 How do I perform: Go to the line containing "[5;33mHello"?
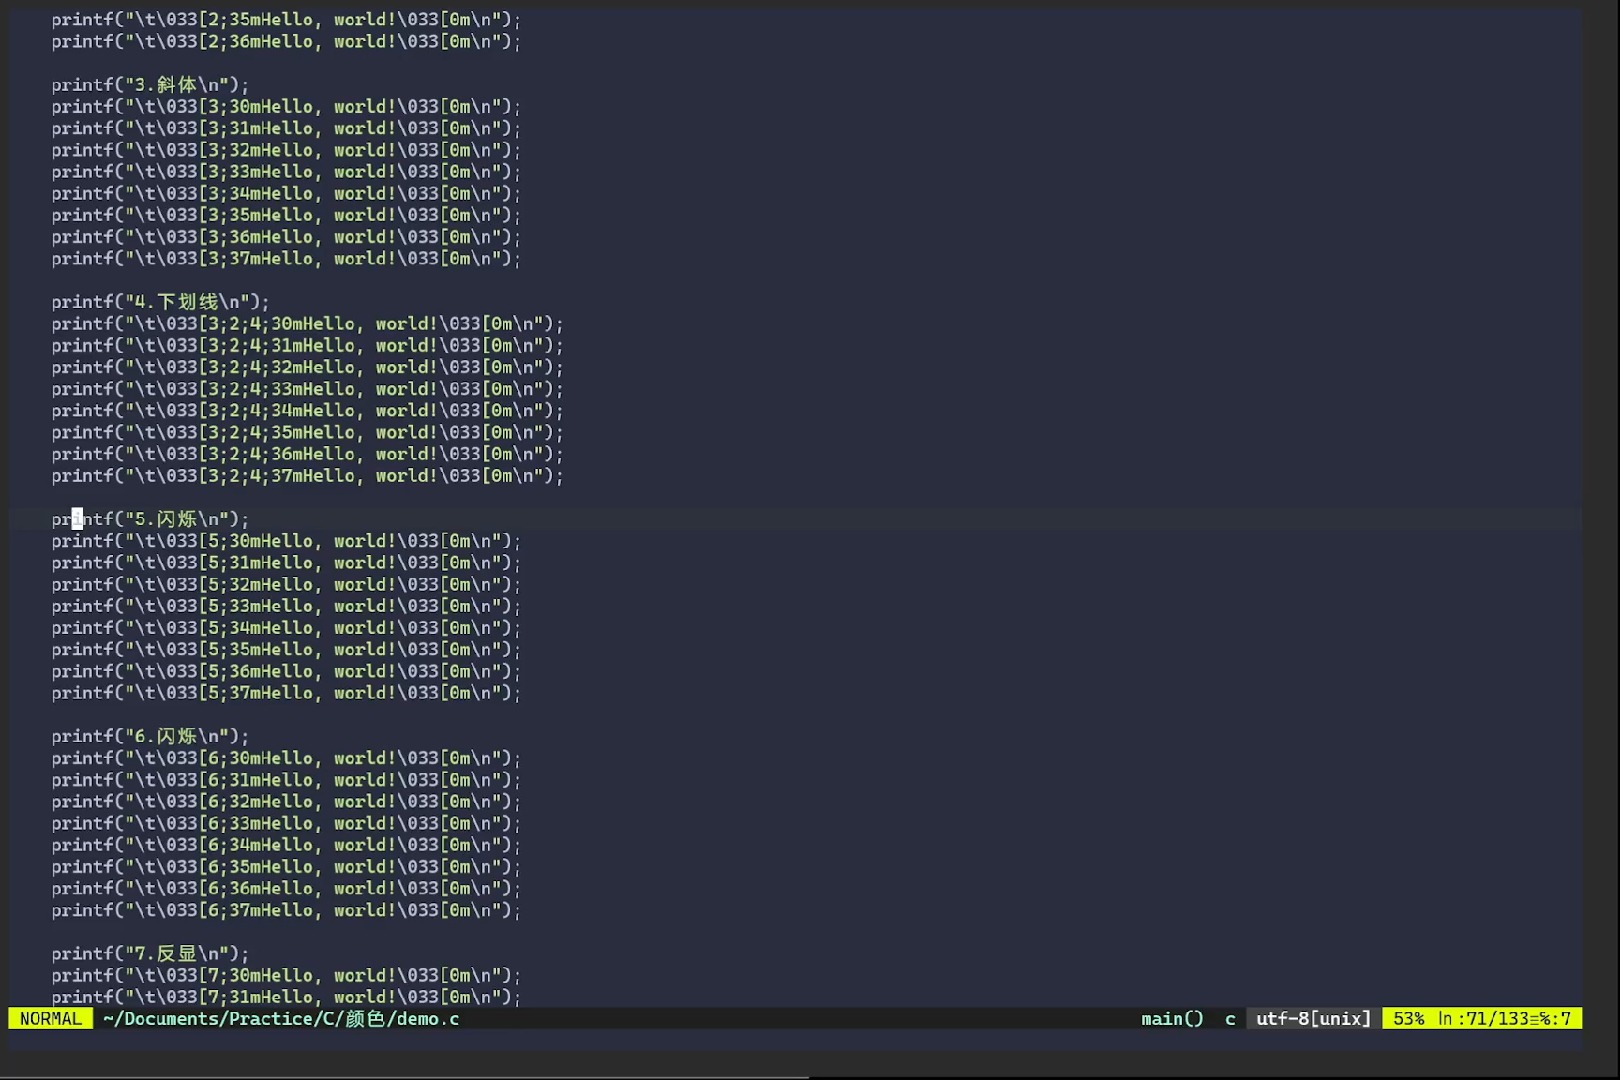pyautogui.click(x=286, y=606)
